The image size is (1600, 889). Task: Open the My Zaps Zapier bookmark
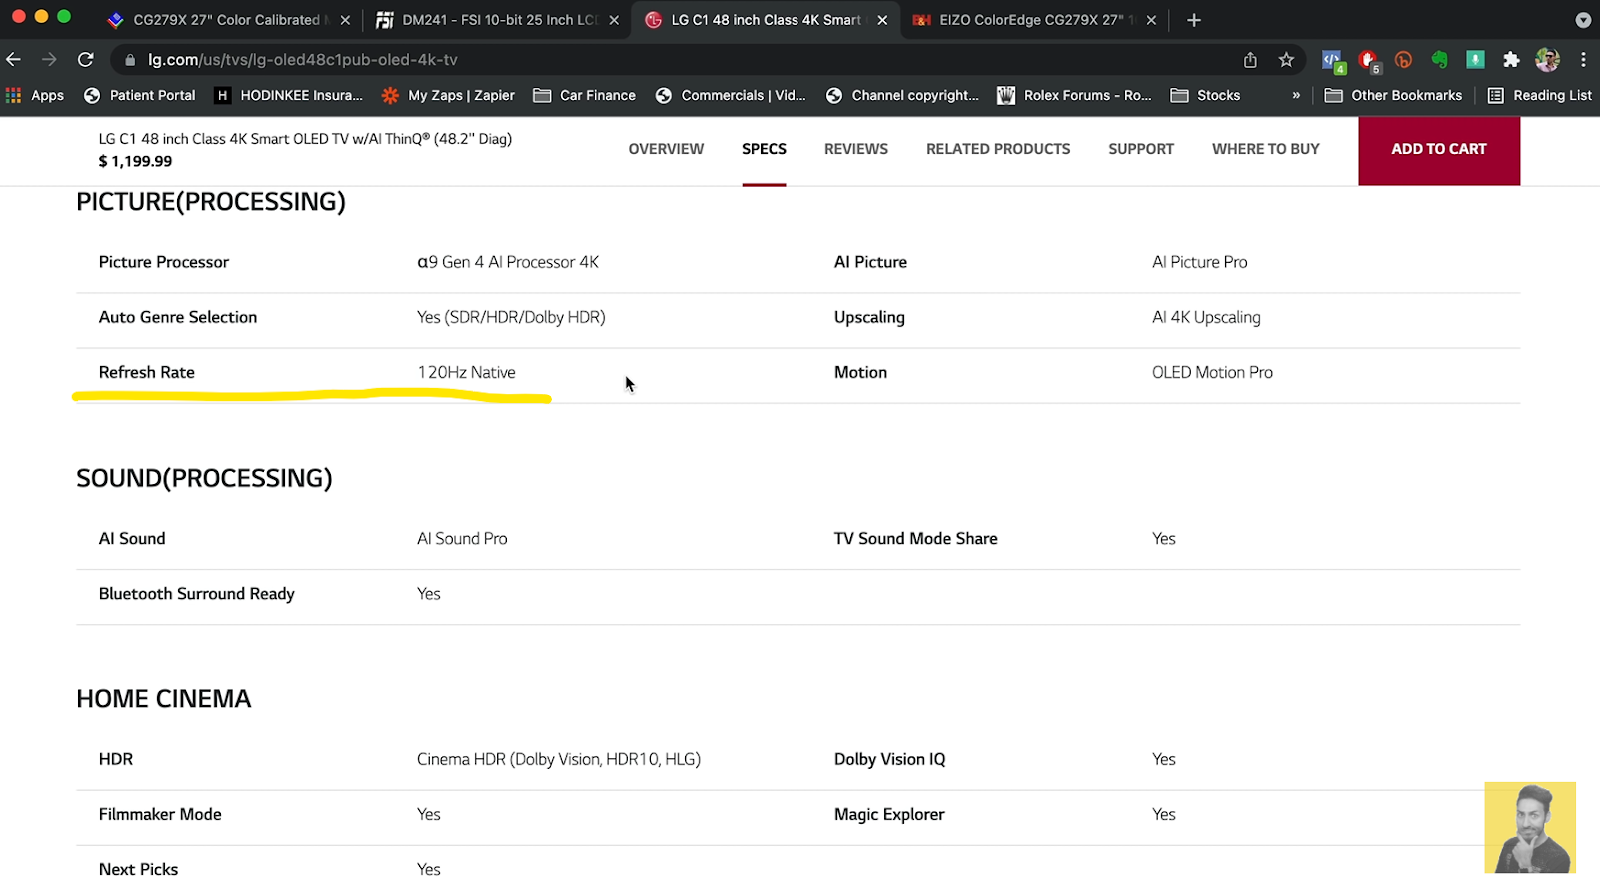[x=448, y=95]
